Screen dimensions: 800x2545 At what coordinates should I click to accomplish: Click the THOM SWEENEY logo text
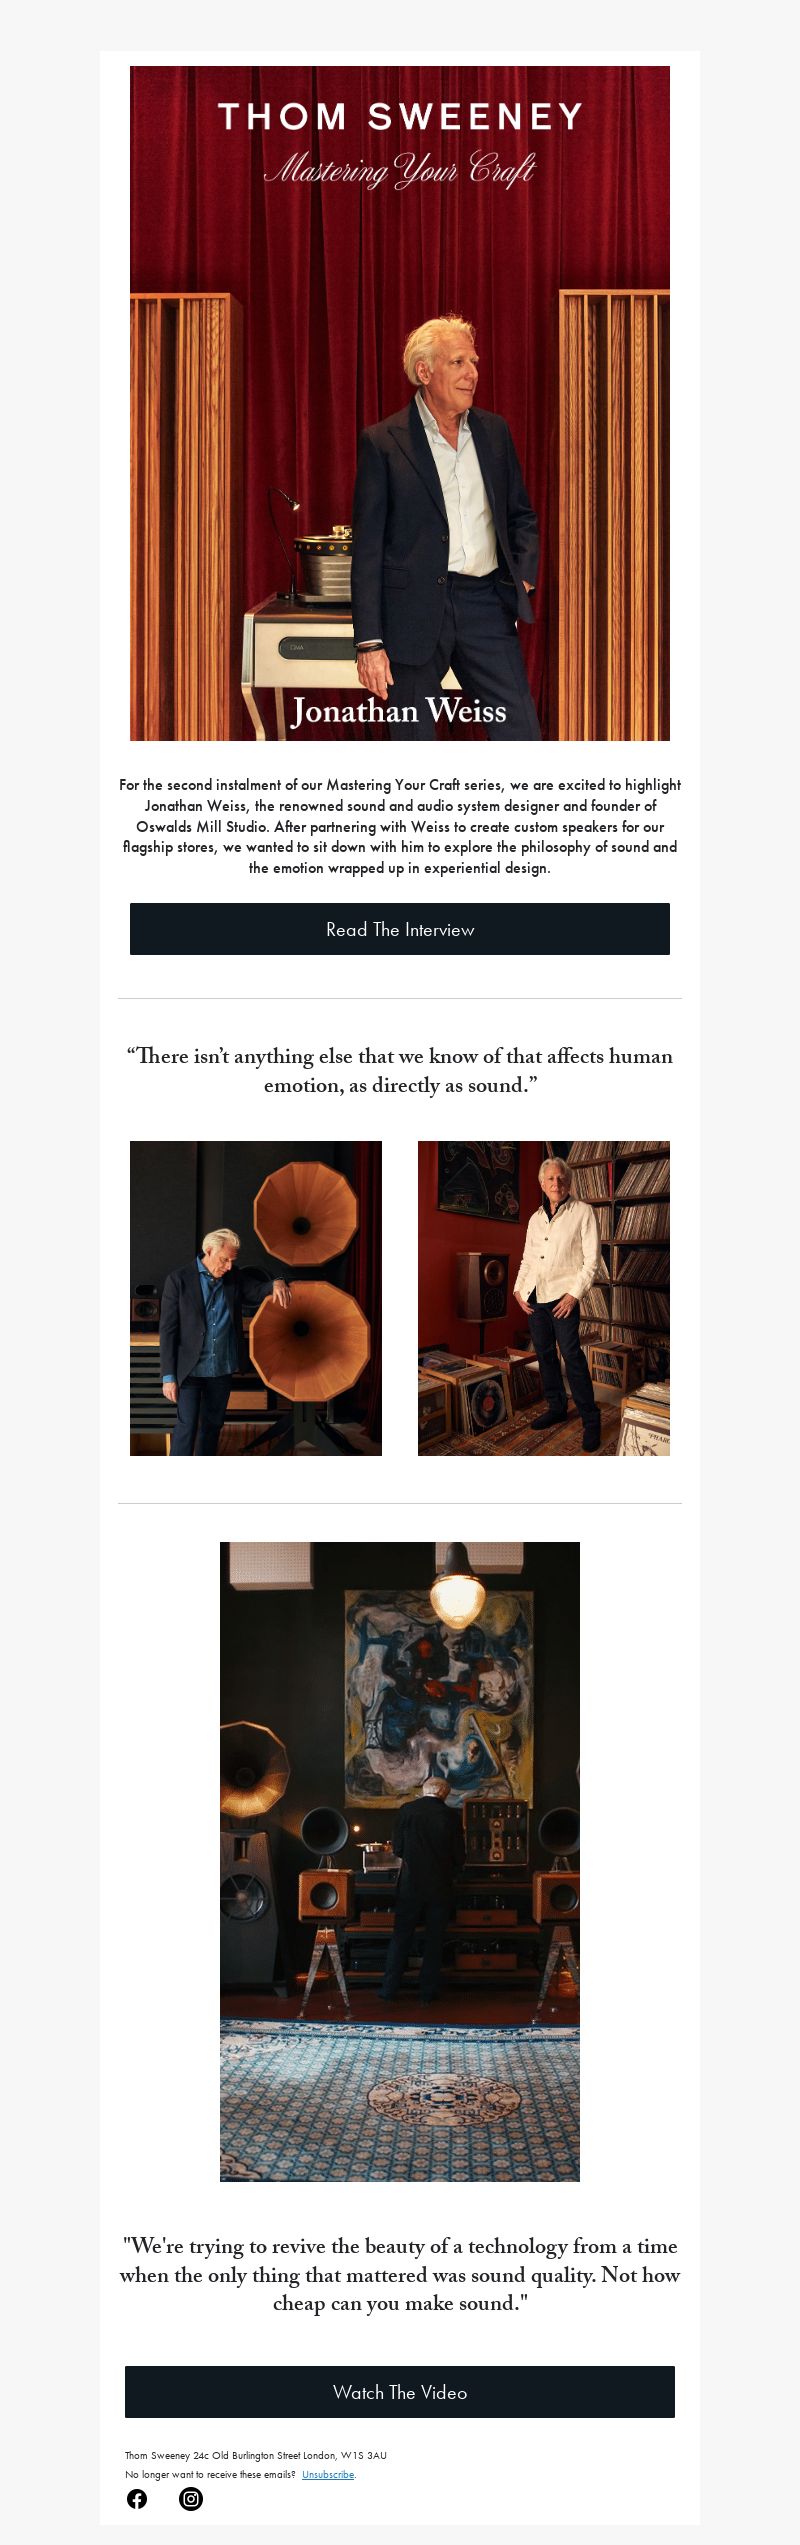pyautogui.click(x=400, y=117)
